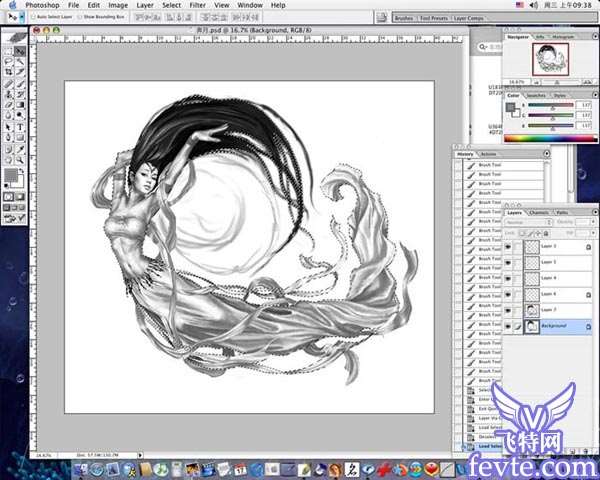Viewport: 600px width, 480px height.
Task: Select the Rectangular Marquee tool
Action: tap(9, 51)
